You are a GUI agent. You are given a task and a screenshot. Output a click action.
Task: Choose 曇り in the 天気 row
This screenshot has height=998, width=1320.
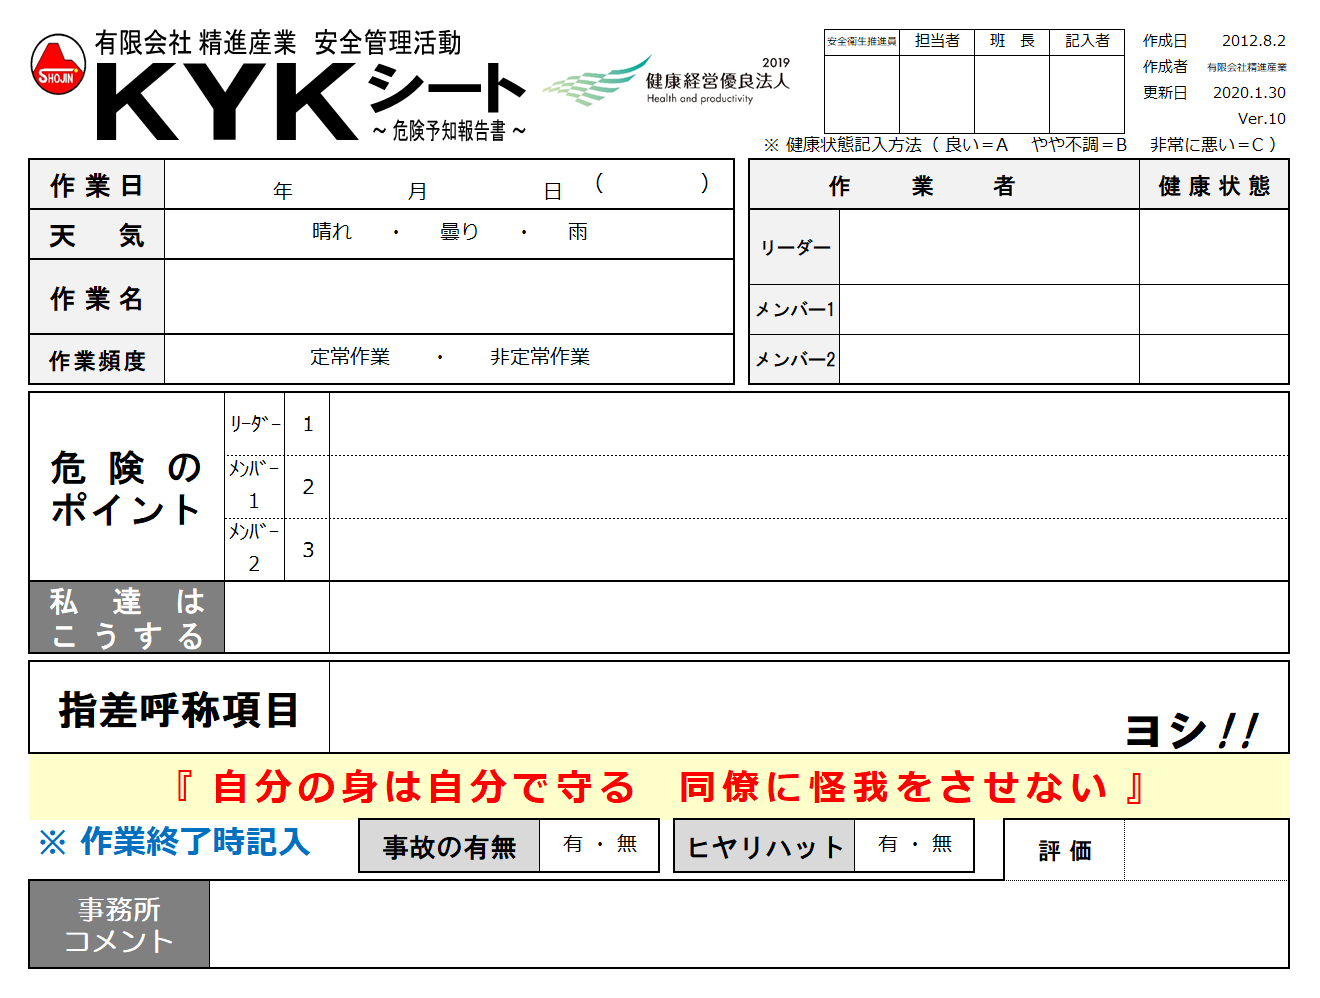pyautogui.click(x=460, y=232)
